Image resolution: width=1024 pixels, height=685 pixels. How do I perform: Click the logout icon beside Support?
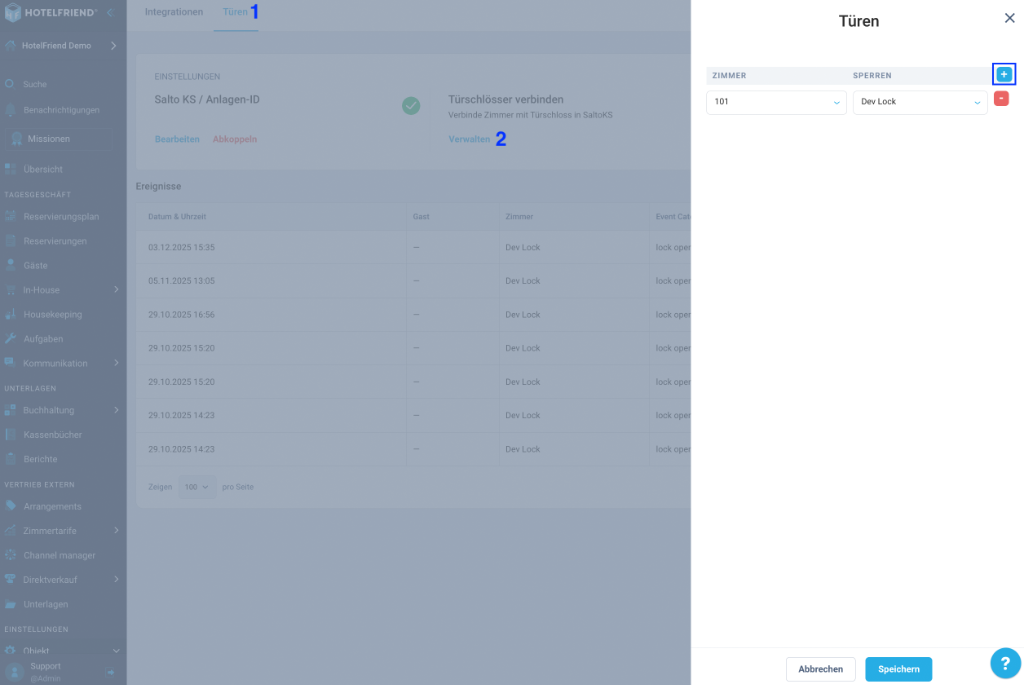point(110,672)
